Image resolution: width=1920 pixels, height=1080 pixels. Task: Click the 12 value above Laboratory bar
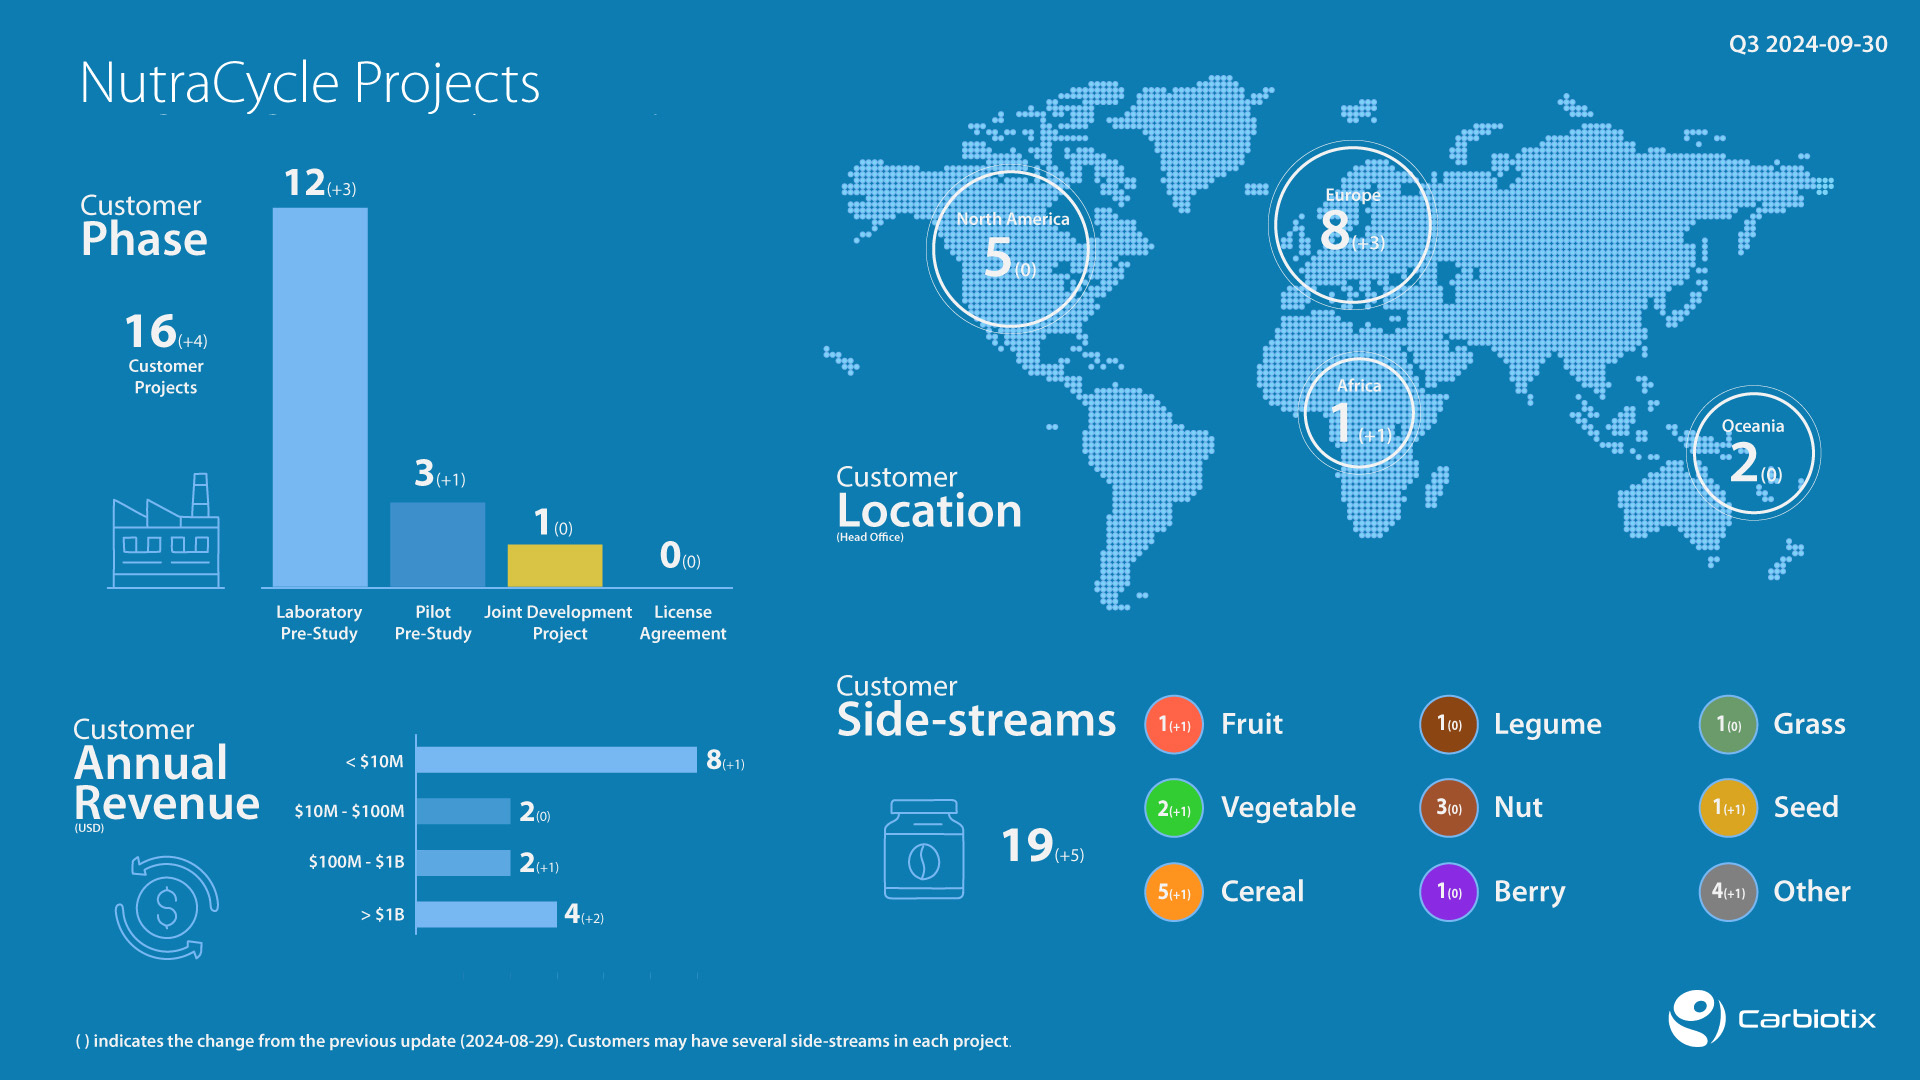[x=320, y=183]
